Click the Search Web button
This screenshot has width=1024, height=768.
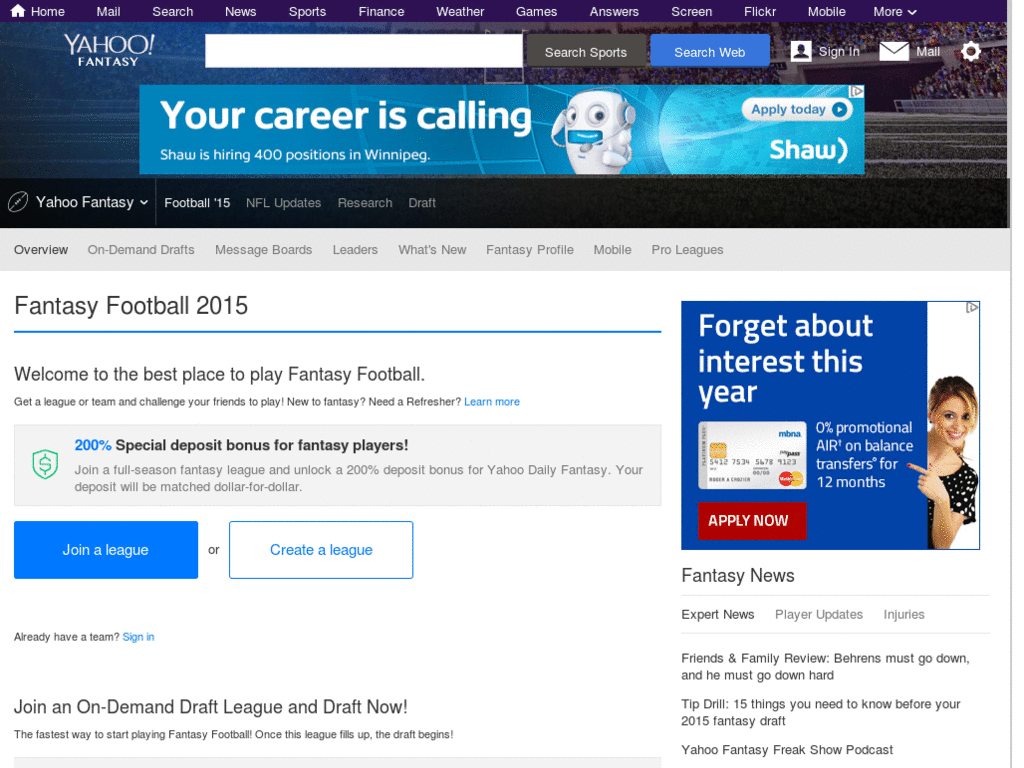[x=709, y=52]
